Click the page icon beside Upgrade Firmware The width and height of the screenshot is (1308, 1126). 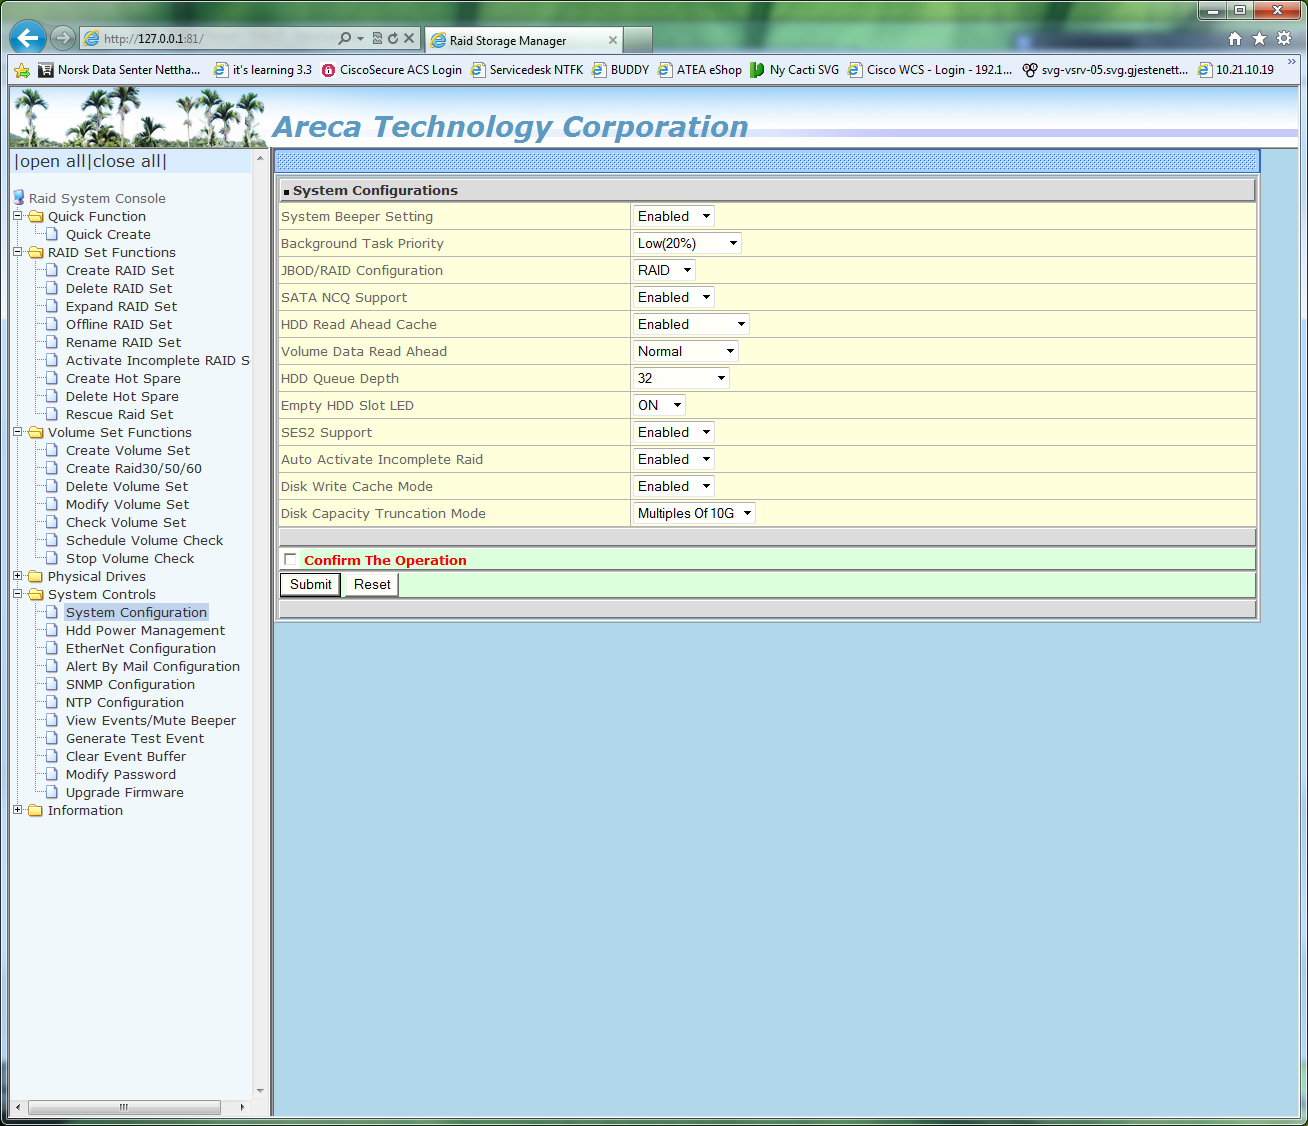pyautogui.click(x=53, y=792)
